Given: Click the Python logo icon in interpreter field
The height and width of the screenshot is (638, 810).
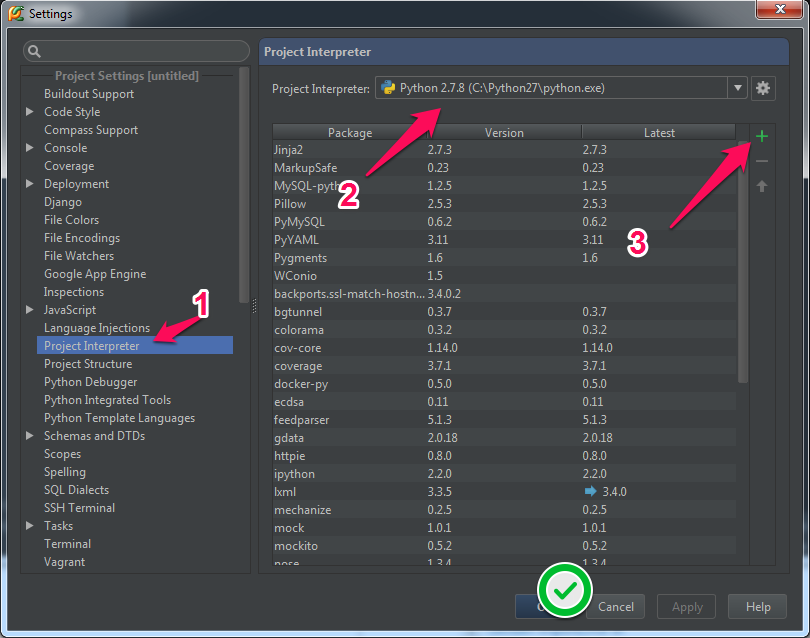Looking at the screenshot, I should [388, 88].
